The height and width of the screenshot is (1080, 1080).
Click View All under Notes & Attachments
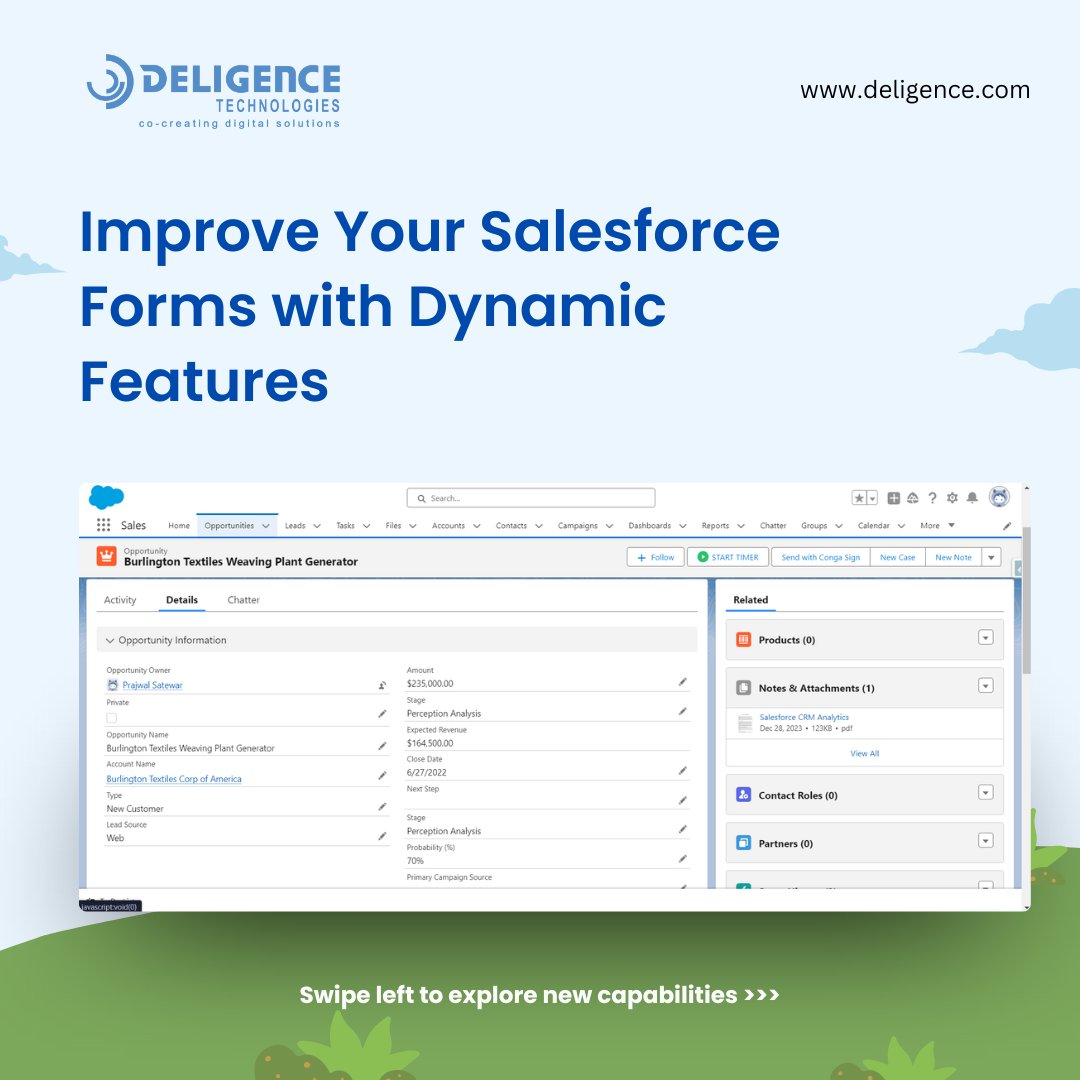(864, 754)
